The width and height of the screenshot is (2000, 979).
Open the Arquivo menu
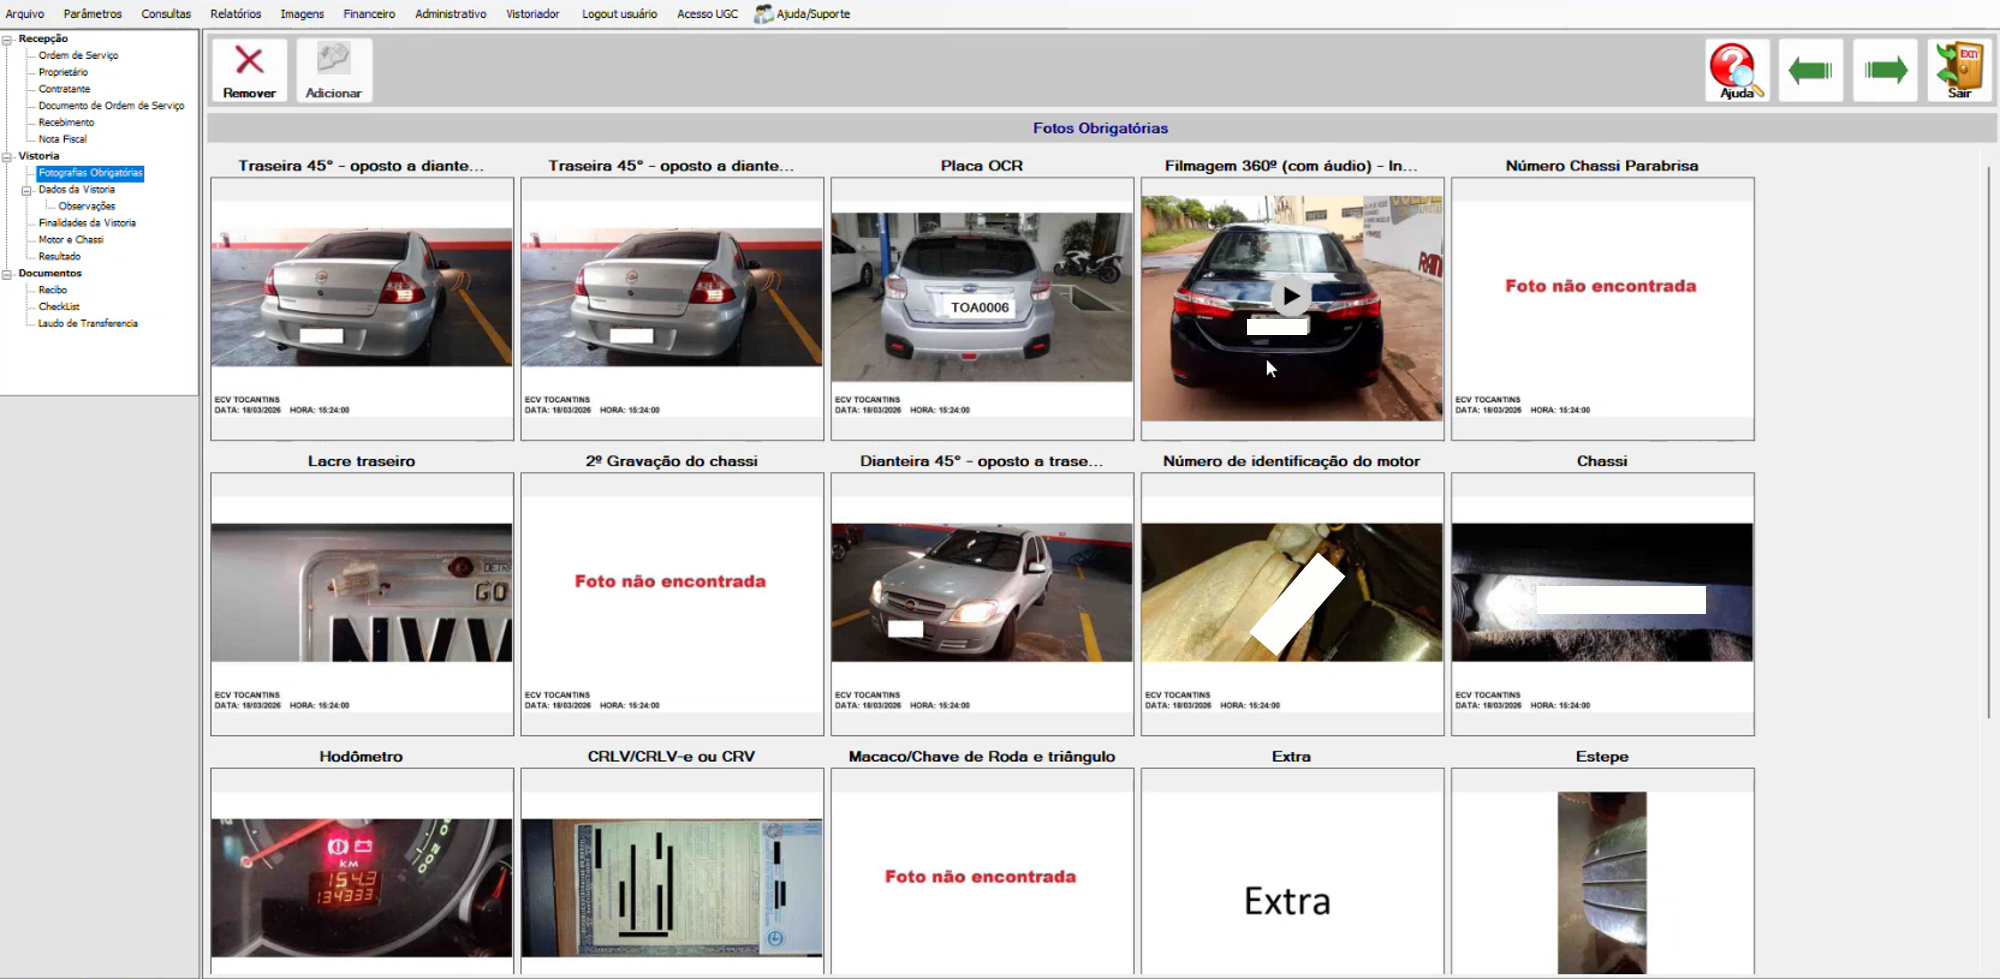tap(25, 14)
